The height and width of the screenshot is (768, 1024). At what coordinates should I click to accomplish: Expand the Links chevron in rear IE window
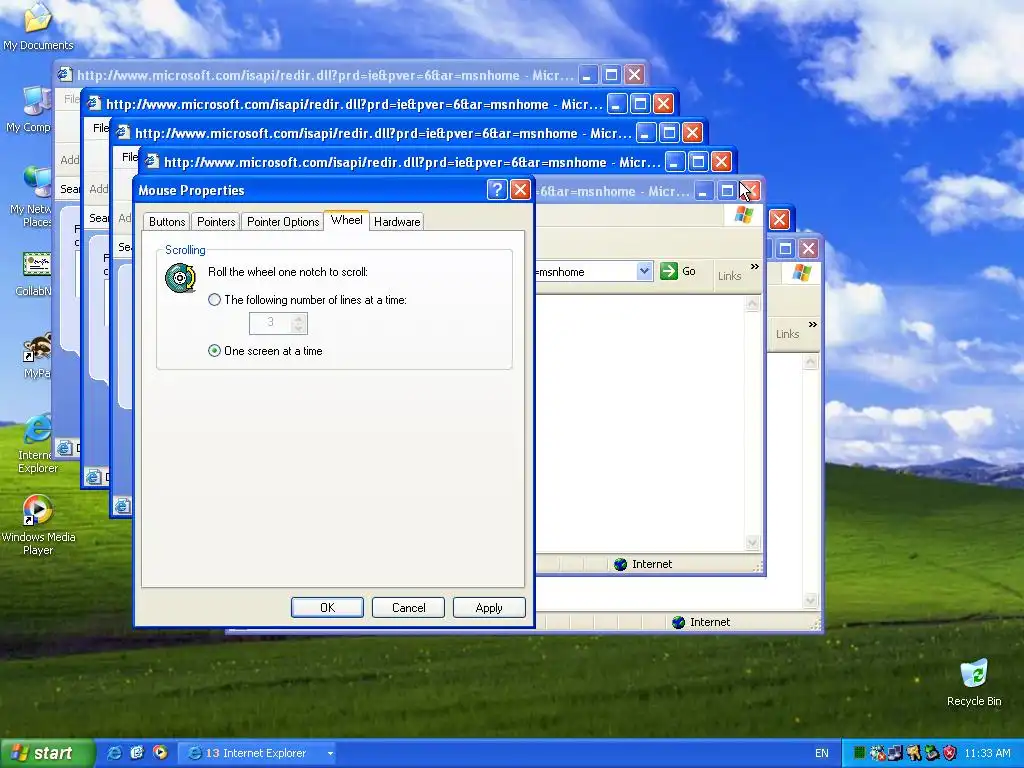[x=812, y=325]
